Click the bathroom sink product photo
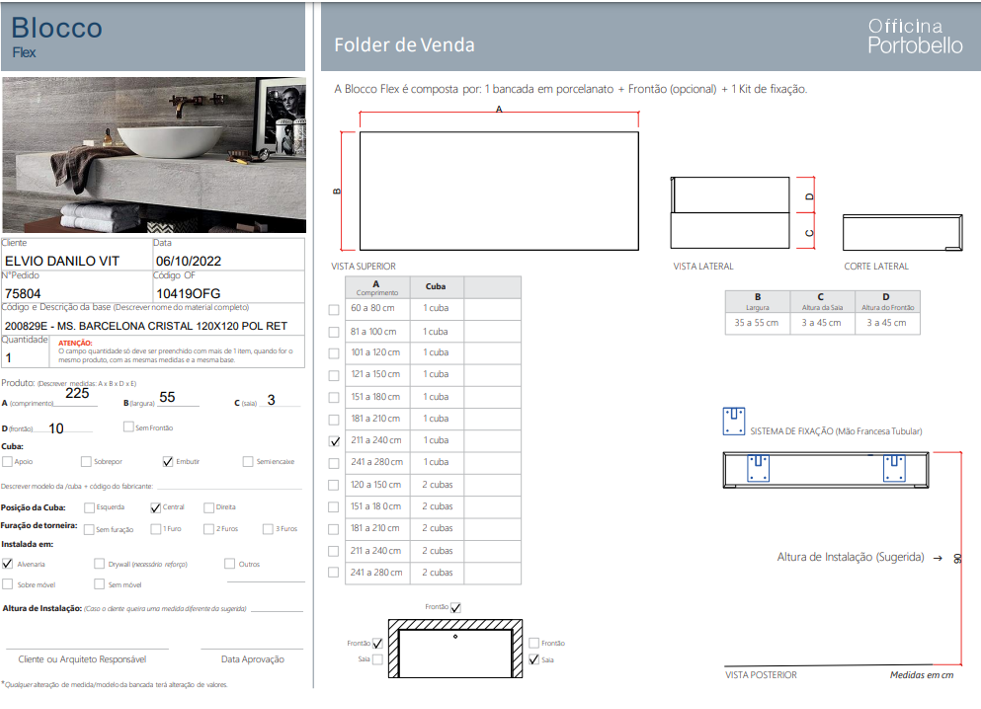 [154, 155]
